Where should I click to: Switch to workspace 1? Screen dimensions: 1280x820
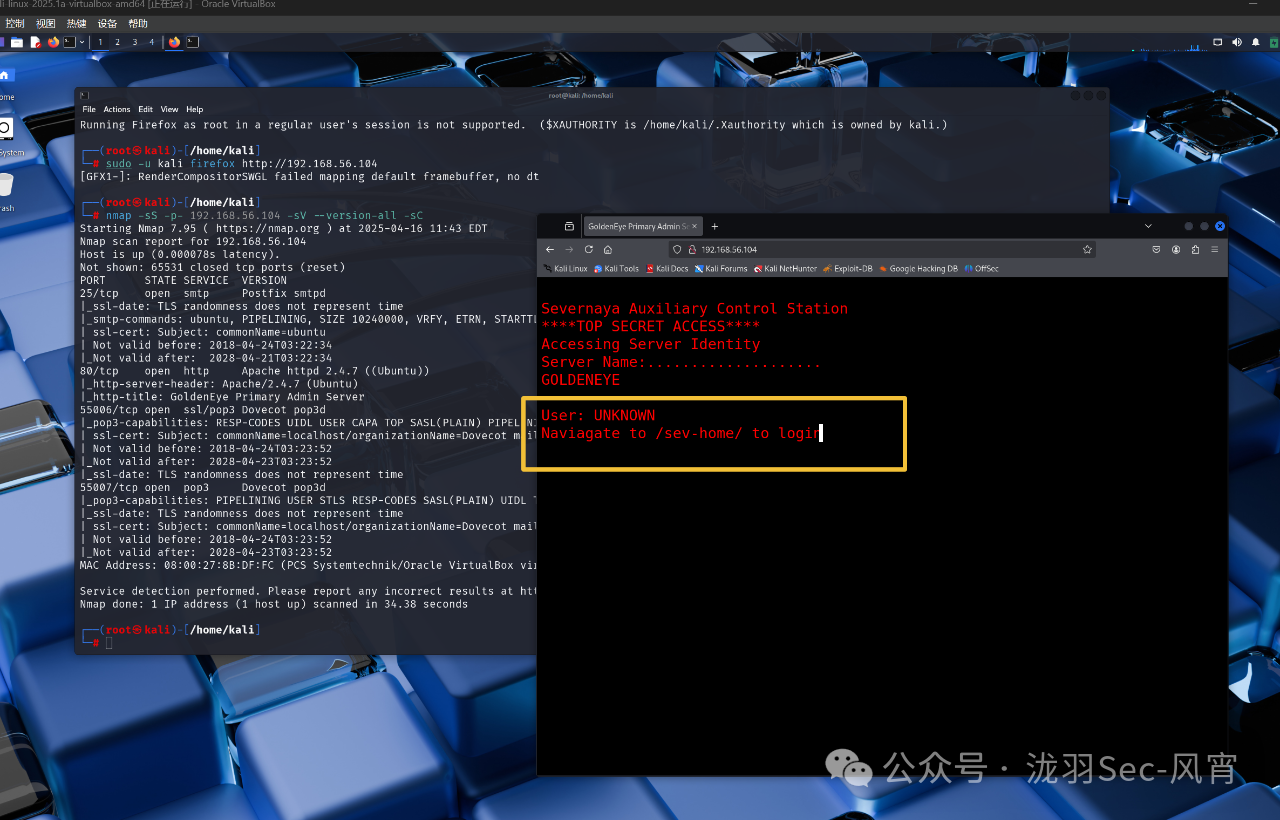100,42
